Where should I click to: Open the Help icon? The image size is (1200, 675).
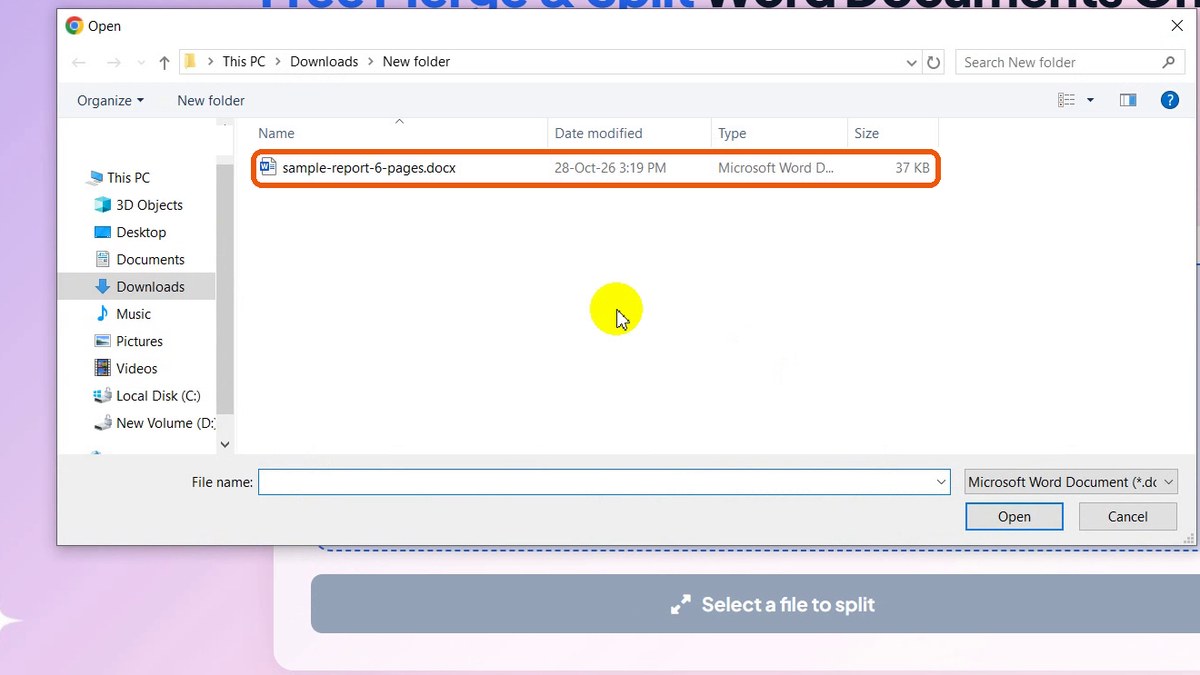pos(1169,100)
